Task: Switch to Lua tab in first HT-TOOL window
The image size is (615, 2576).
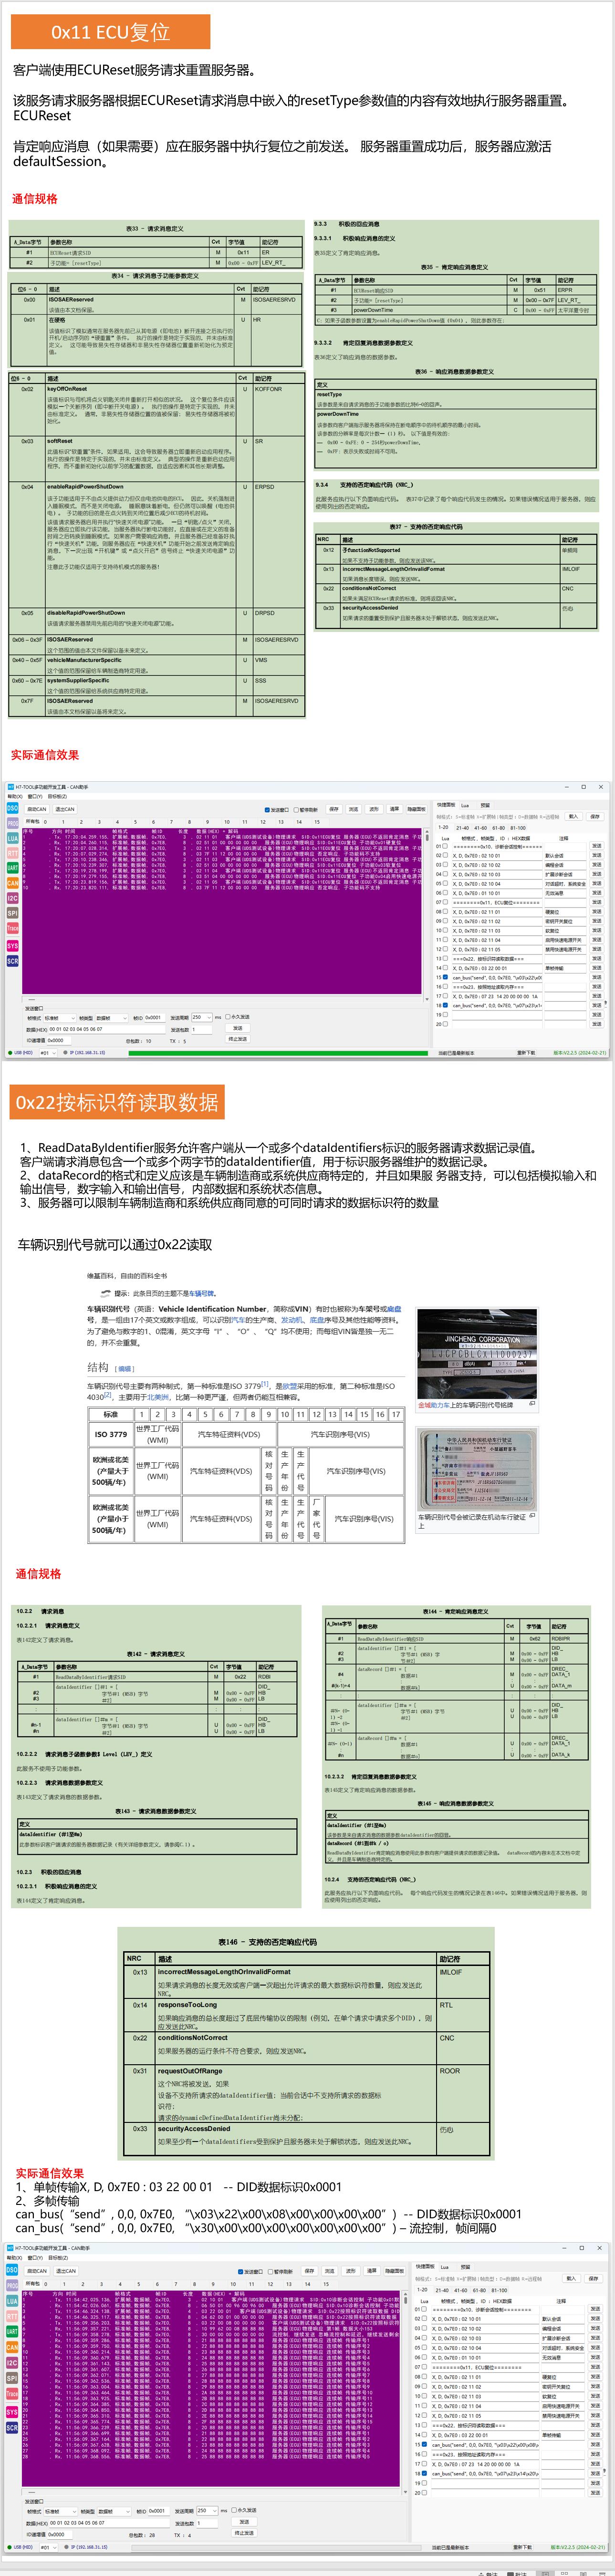Action: [466, 805]
